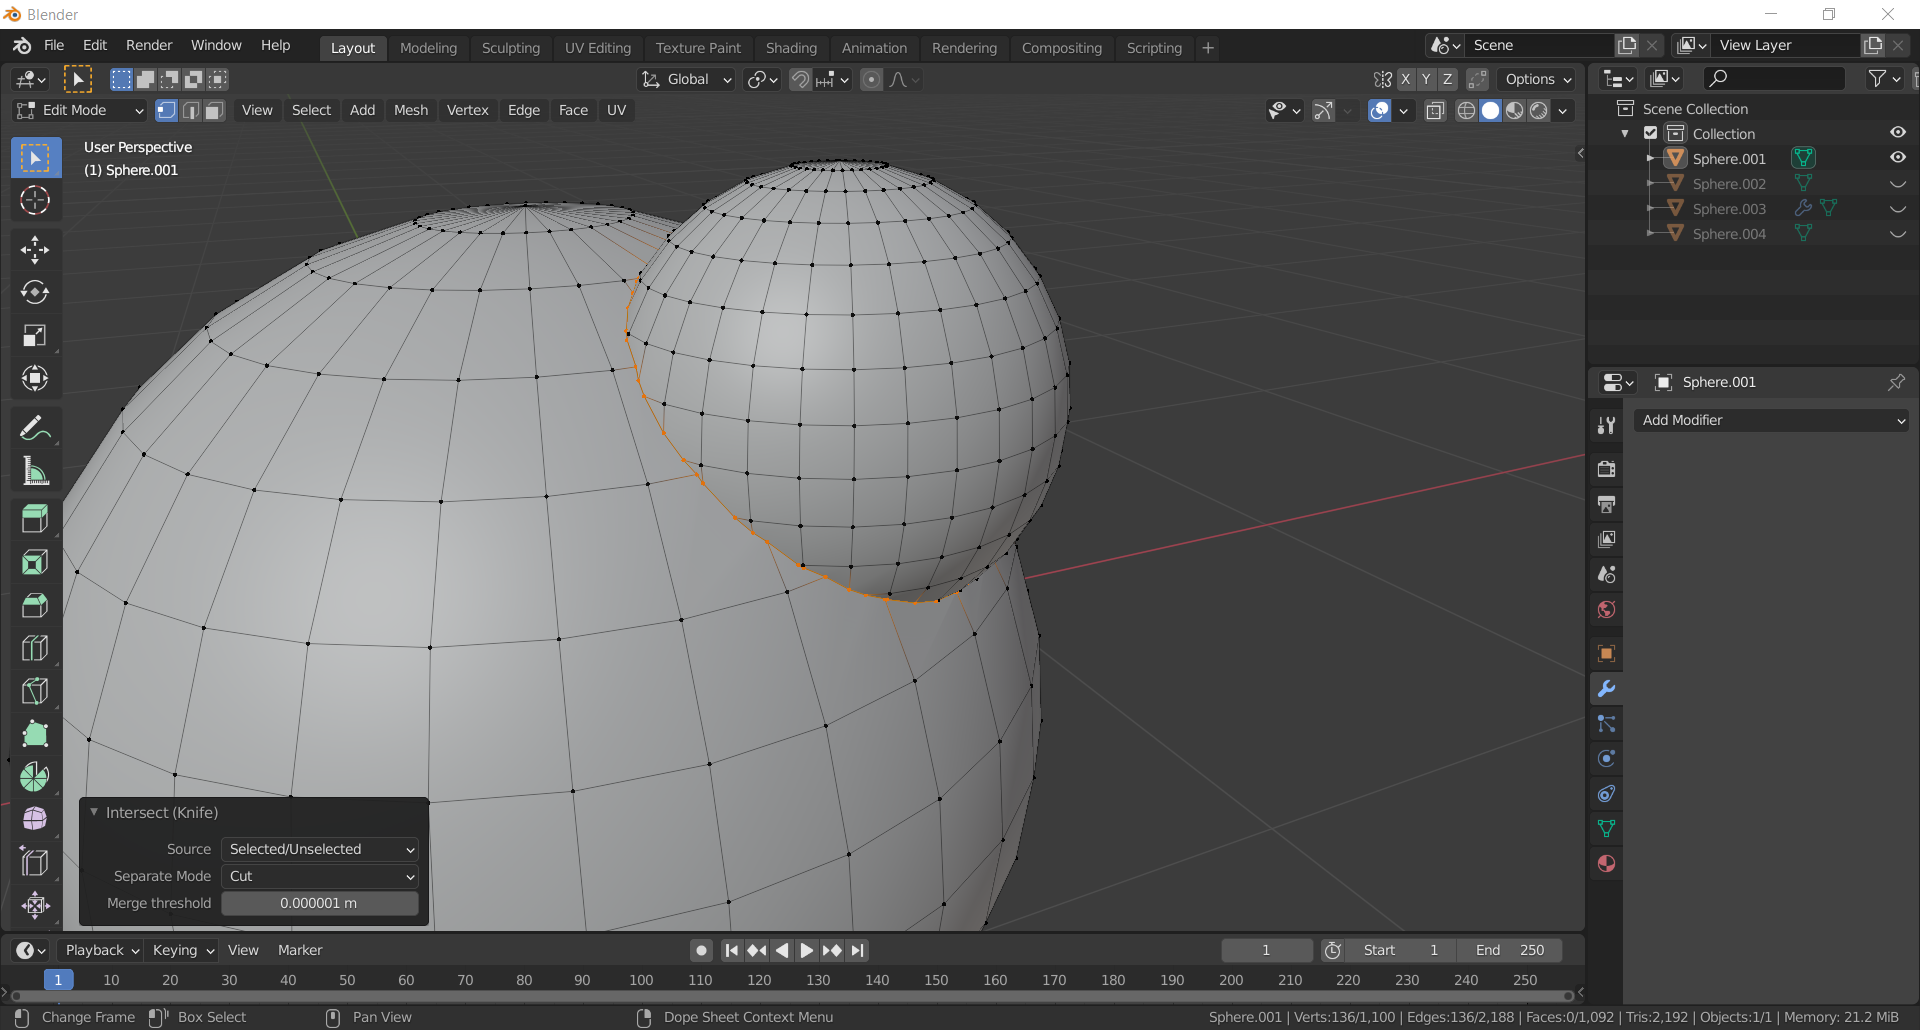Select the Smooth tool
This screenshot has width=1920, height=1030.
coord(35,820)
